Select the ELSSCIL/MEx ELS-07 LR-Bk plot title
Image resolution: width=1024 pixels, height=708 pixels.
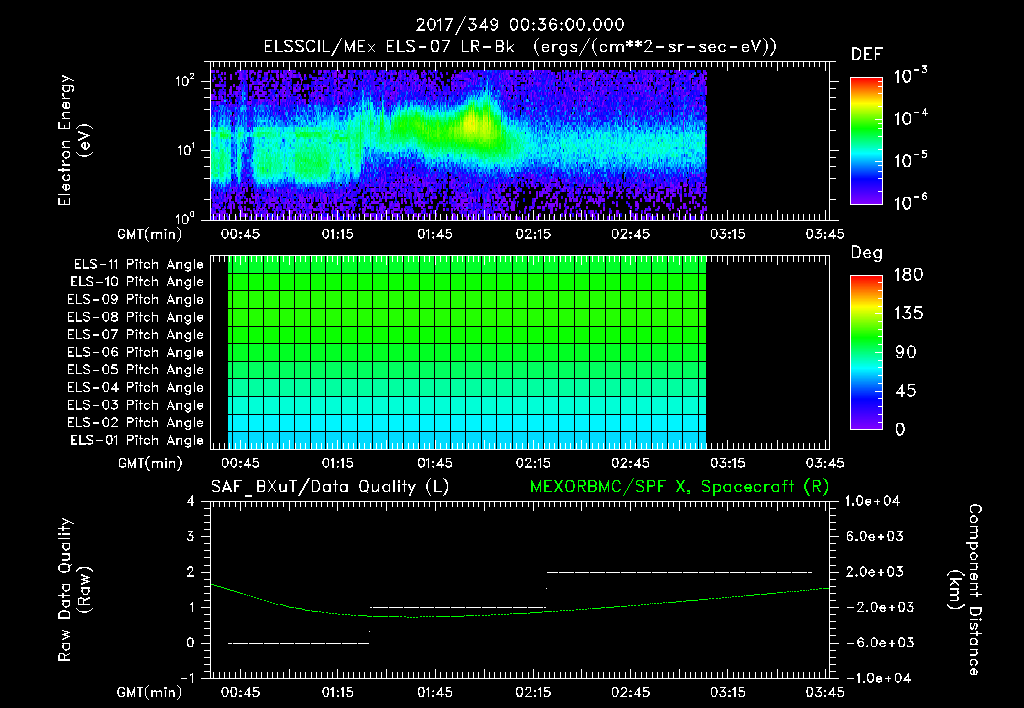coord(520,47)
